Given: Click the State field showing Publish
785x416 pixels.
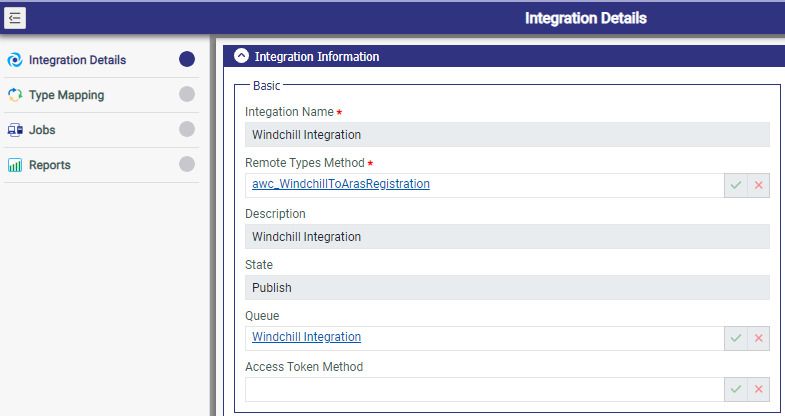Looking at the screenshot, I should pyautogui.click(x=507, y=288).
